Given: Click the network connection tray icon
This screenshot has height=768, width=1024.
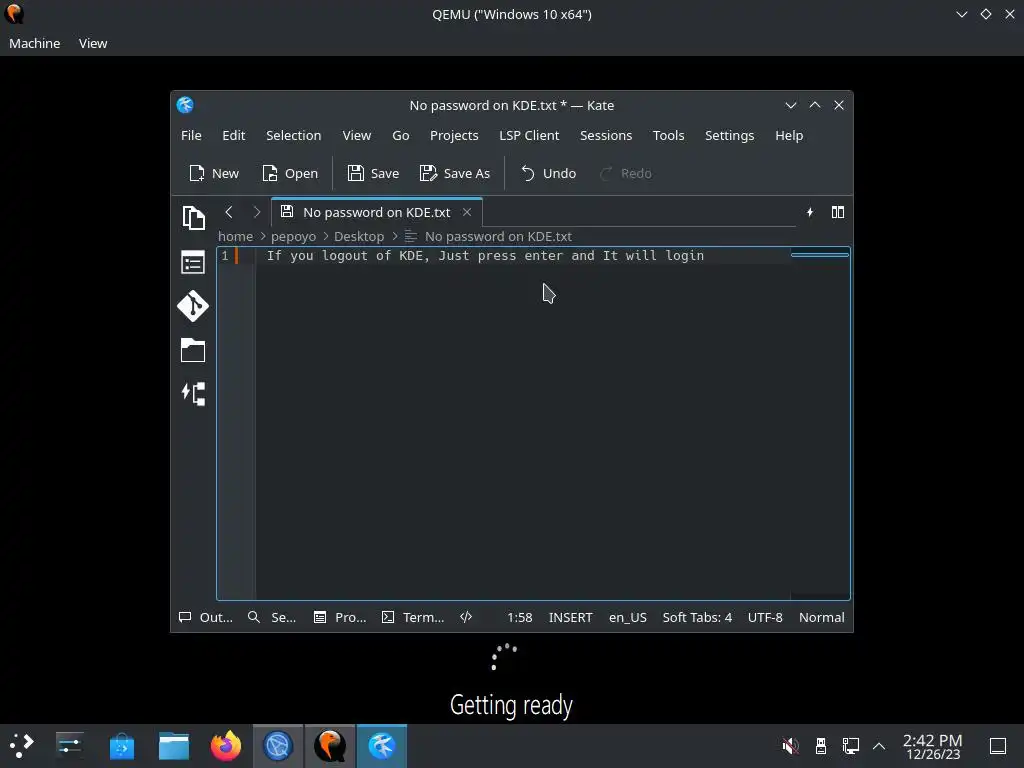Looking at the screenshot, I should 850,745.
